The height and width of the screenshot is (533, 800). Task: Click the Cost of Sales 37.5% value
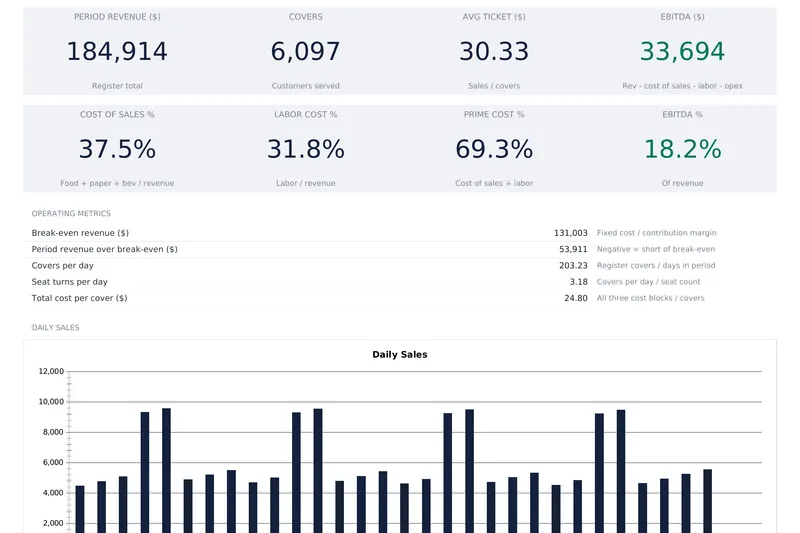117,149
